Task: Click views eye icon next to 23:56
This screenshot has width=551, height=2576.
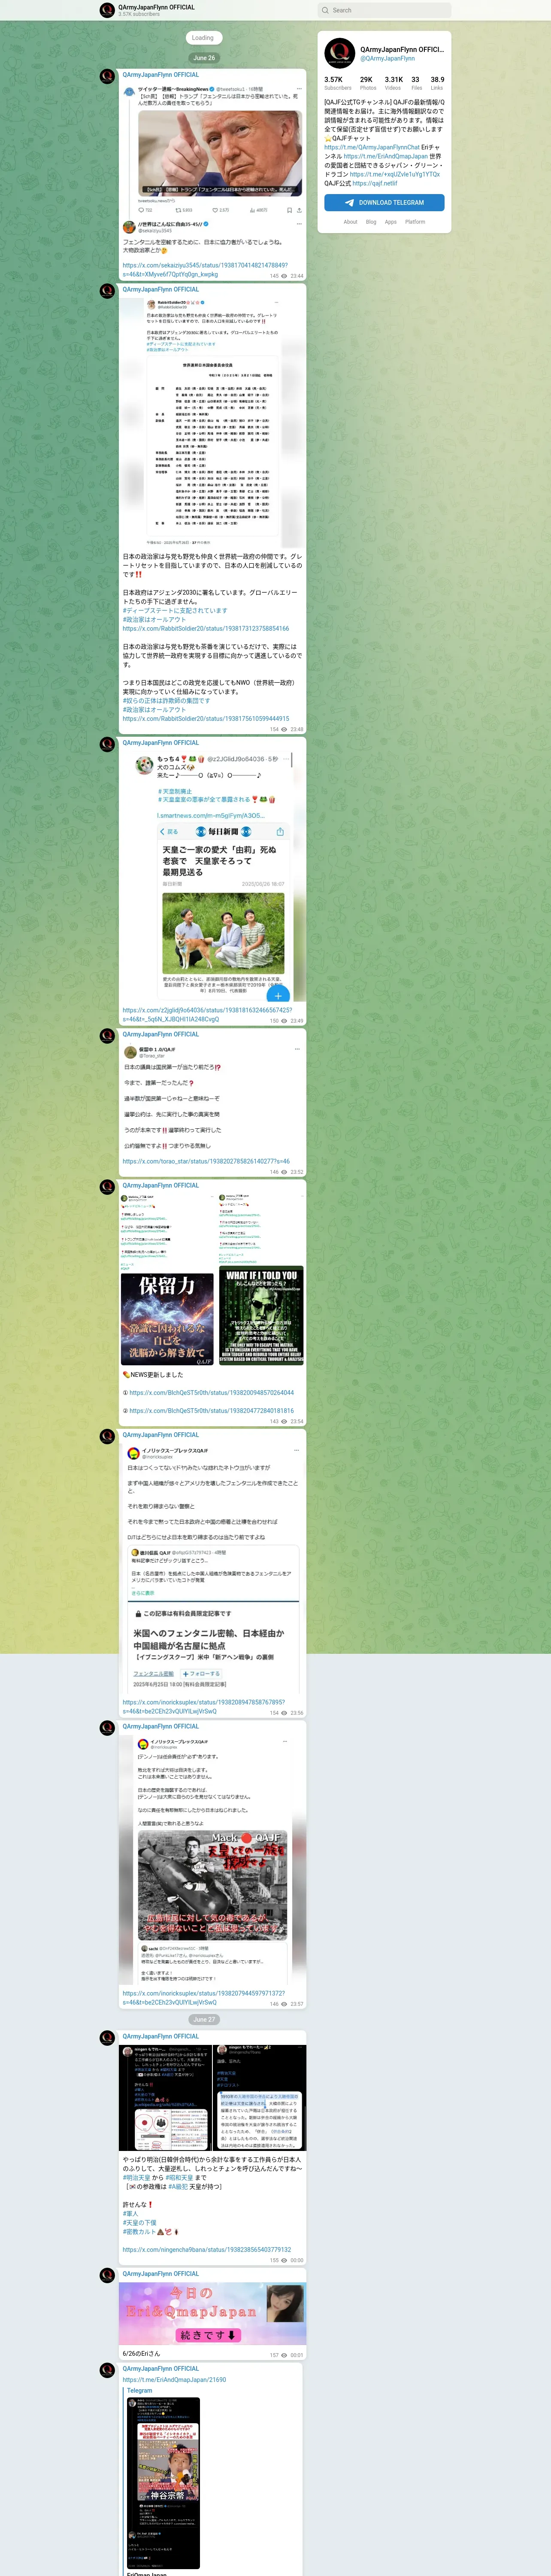Action: click(x=285, y=1712)
